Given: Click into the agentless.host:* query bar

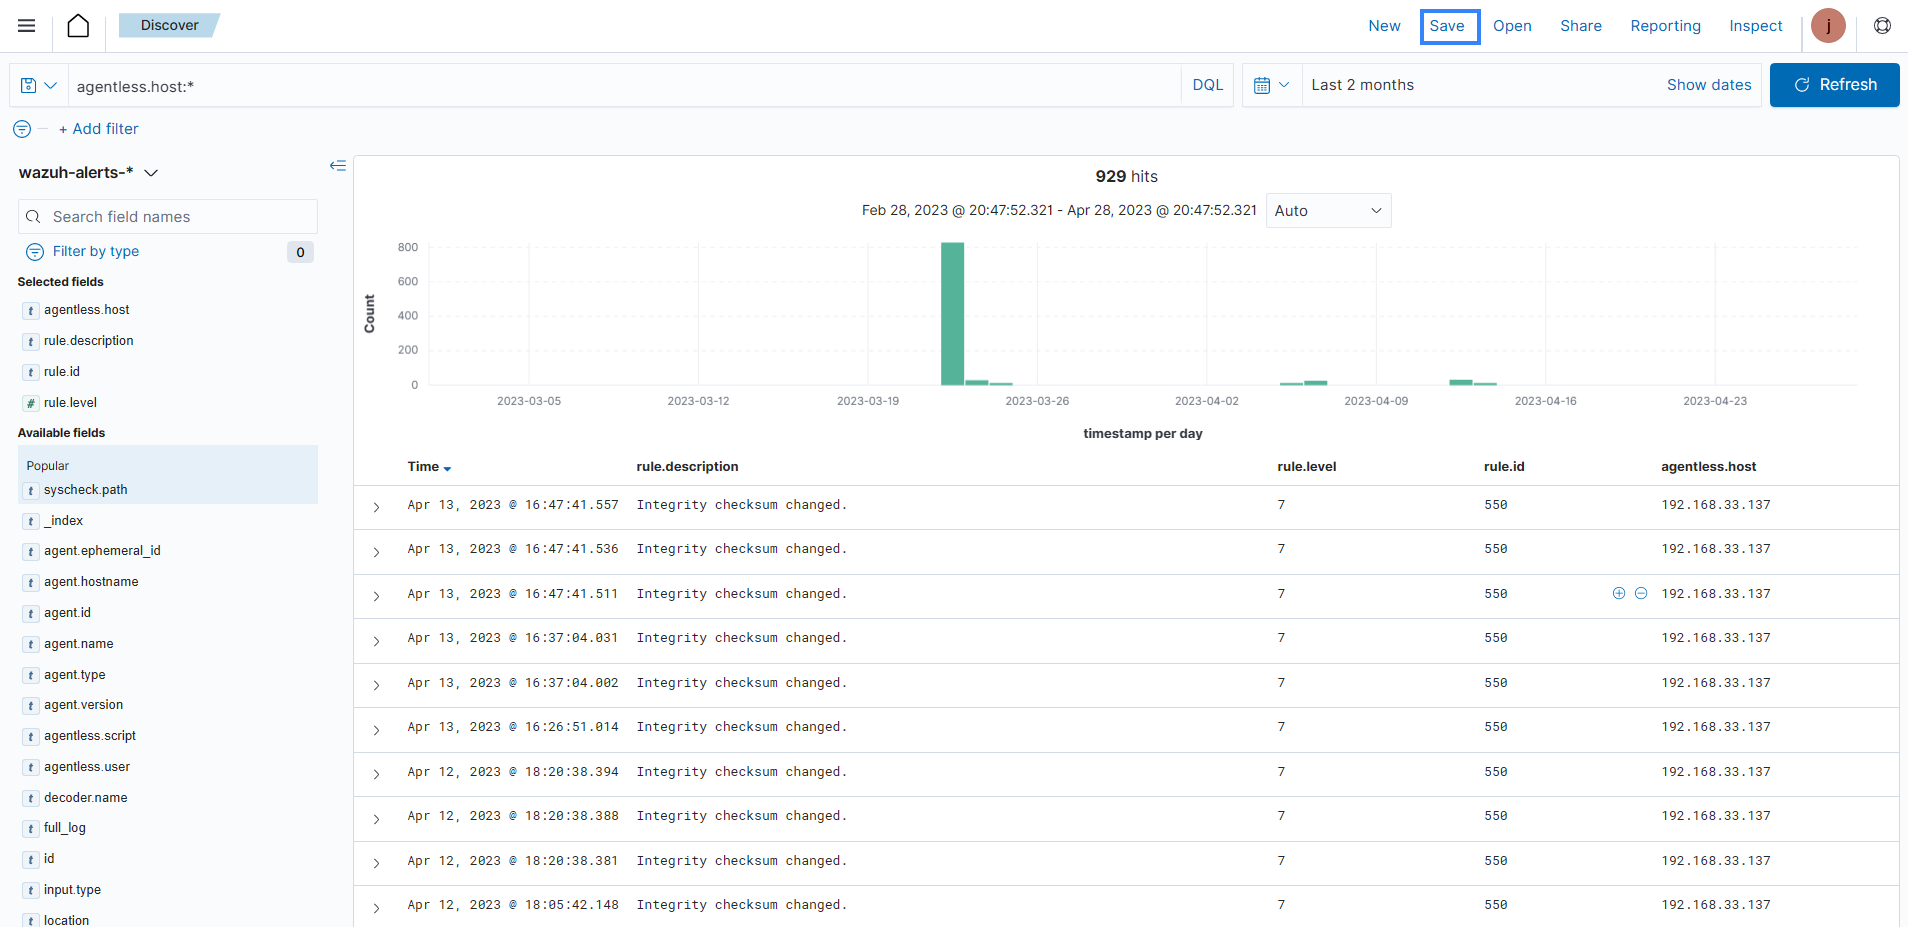Looking at the screenshot, I should tap(625, 86).
